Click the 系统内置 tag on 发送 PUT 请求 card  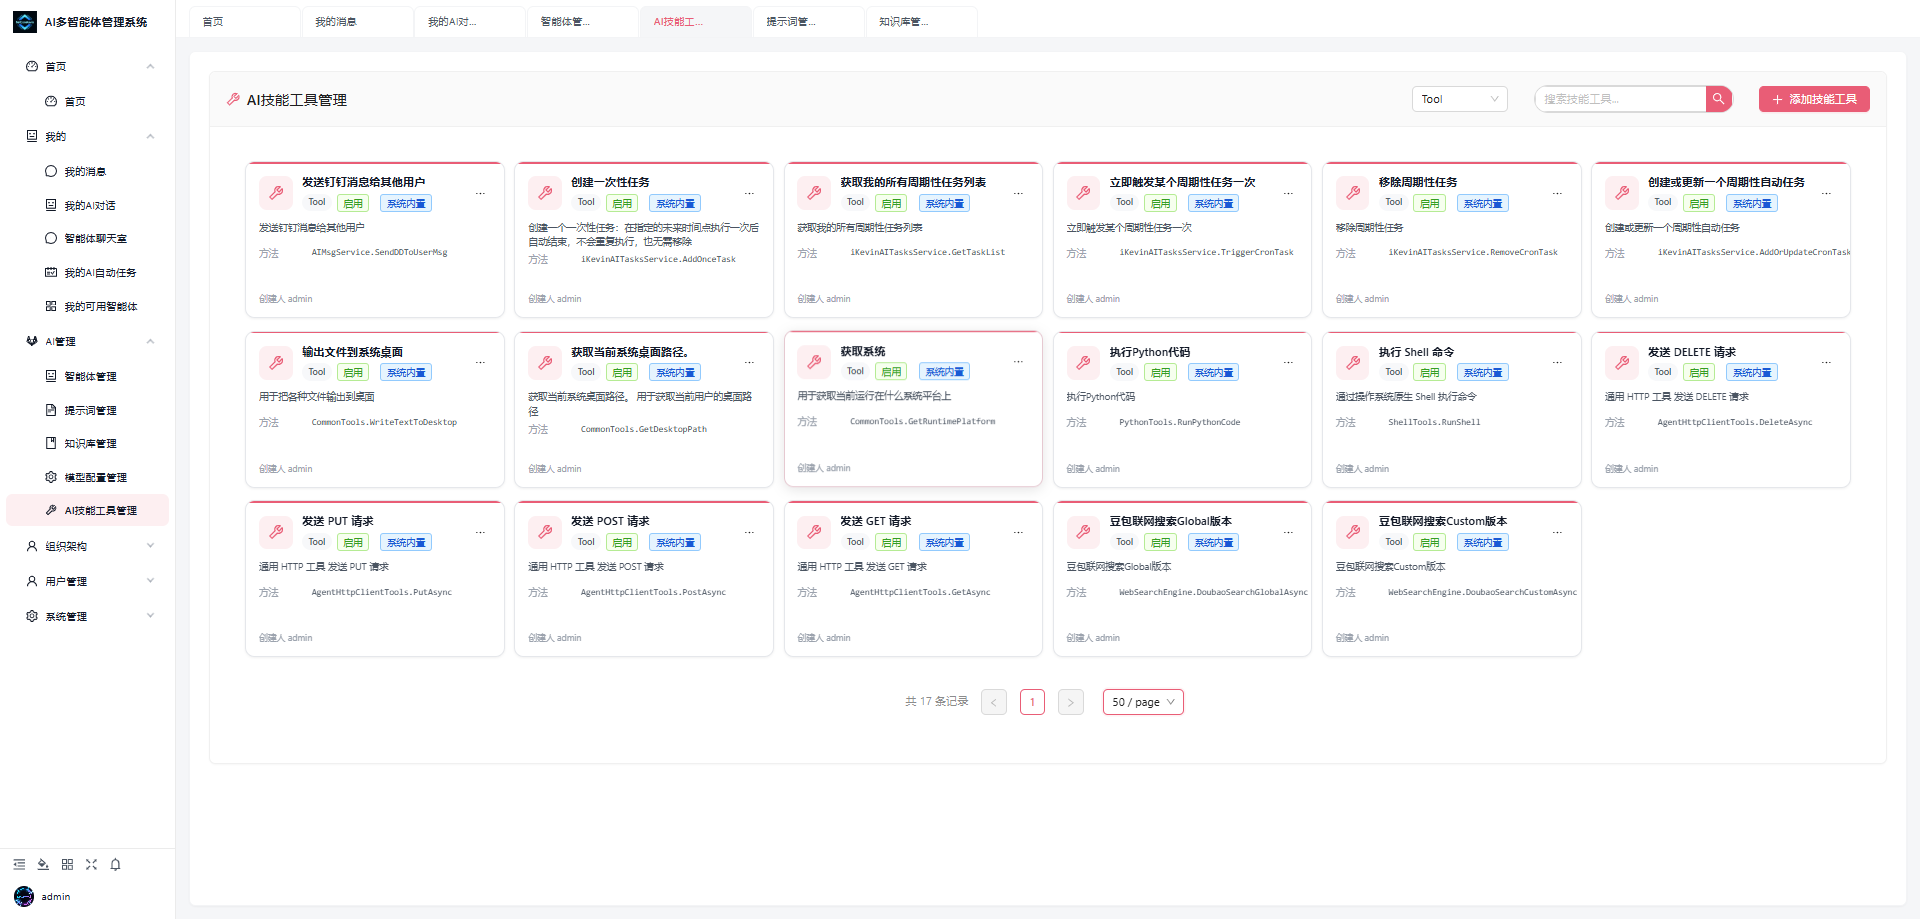406,543
